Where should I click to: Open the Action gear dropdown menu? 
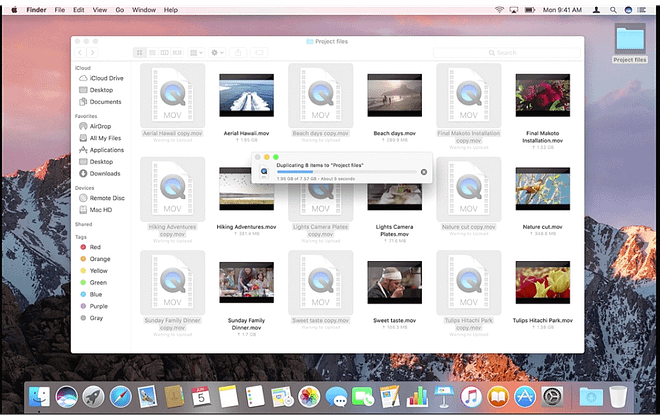coord(217,52)
